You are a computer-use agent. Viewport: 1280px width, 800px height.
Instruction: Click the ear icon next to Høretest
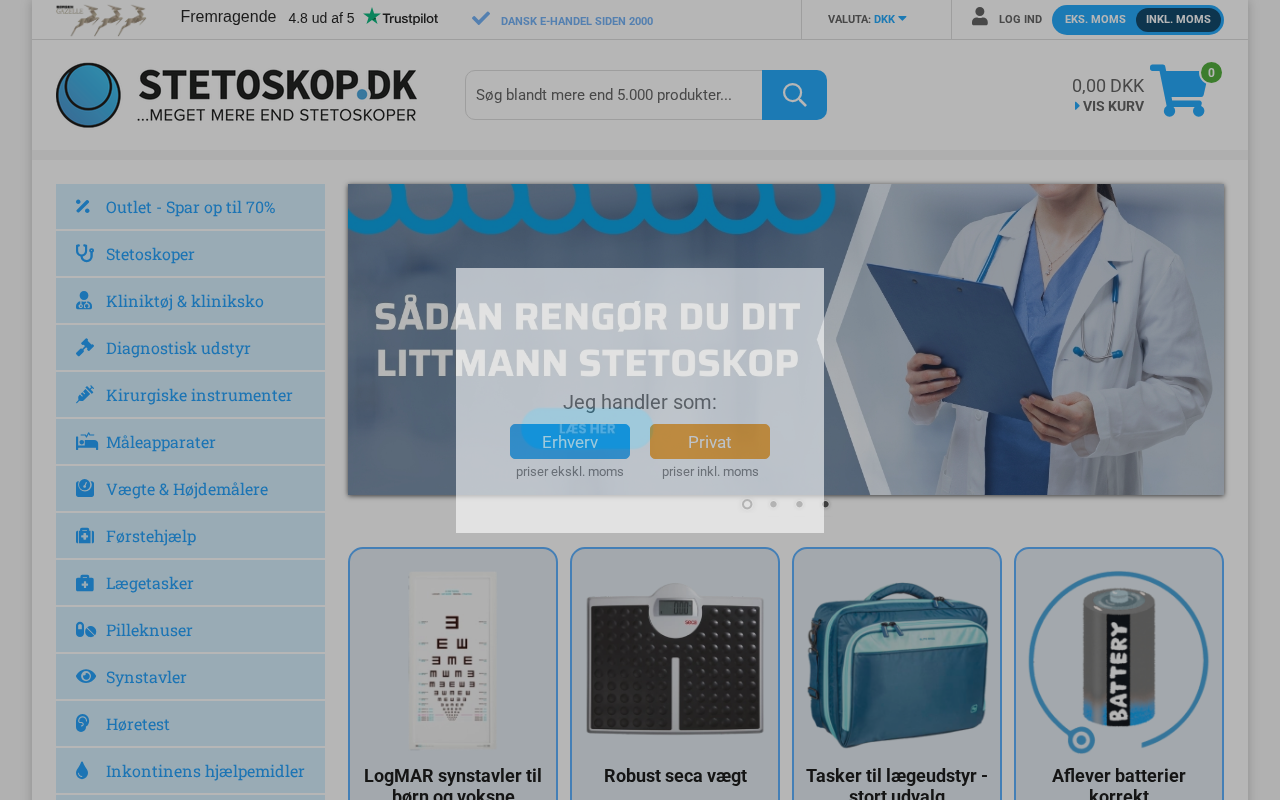84,723
